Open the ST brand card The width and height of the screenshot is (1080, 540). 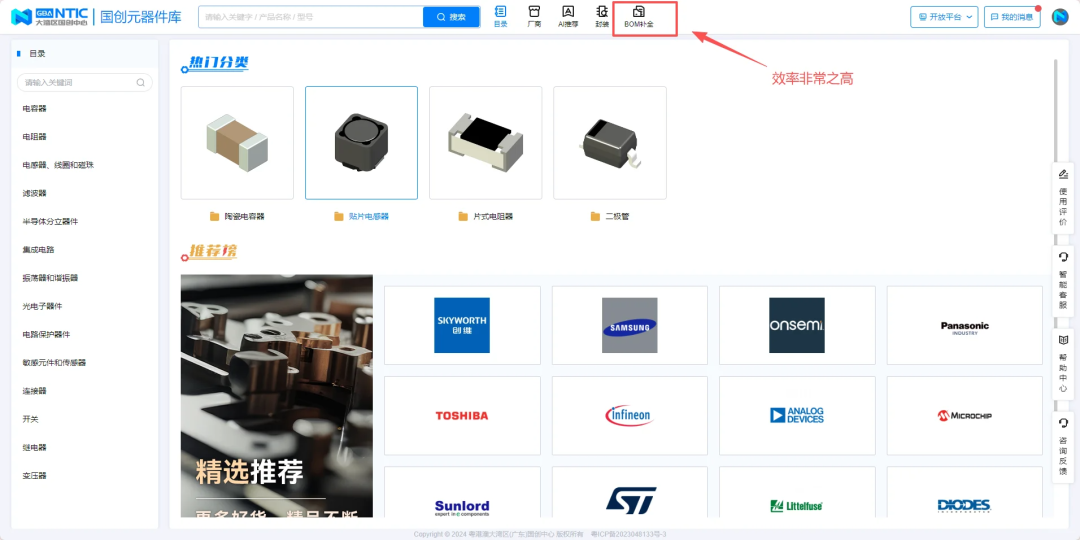(630, 492)
